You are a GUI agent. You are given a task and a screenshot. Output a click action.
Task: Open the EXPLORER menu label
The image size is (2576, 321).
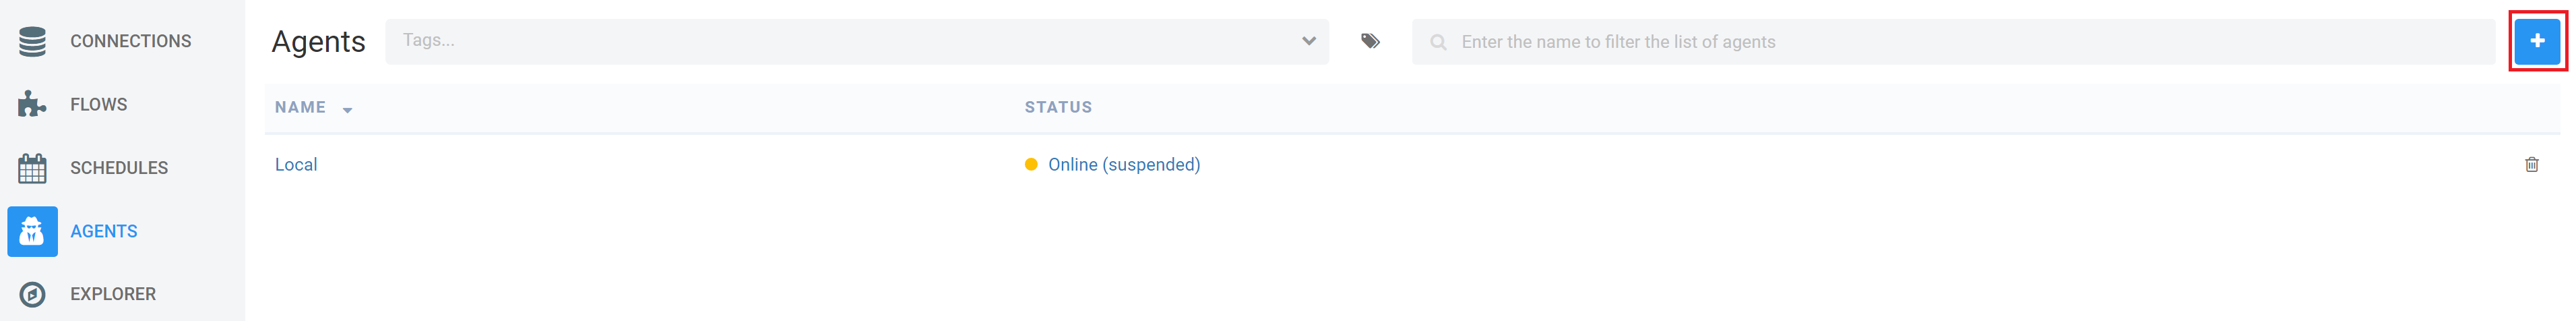[113, 294]
